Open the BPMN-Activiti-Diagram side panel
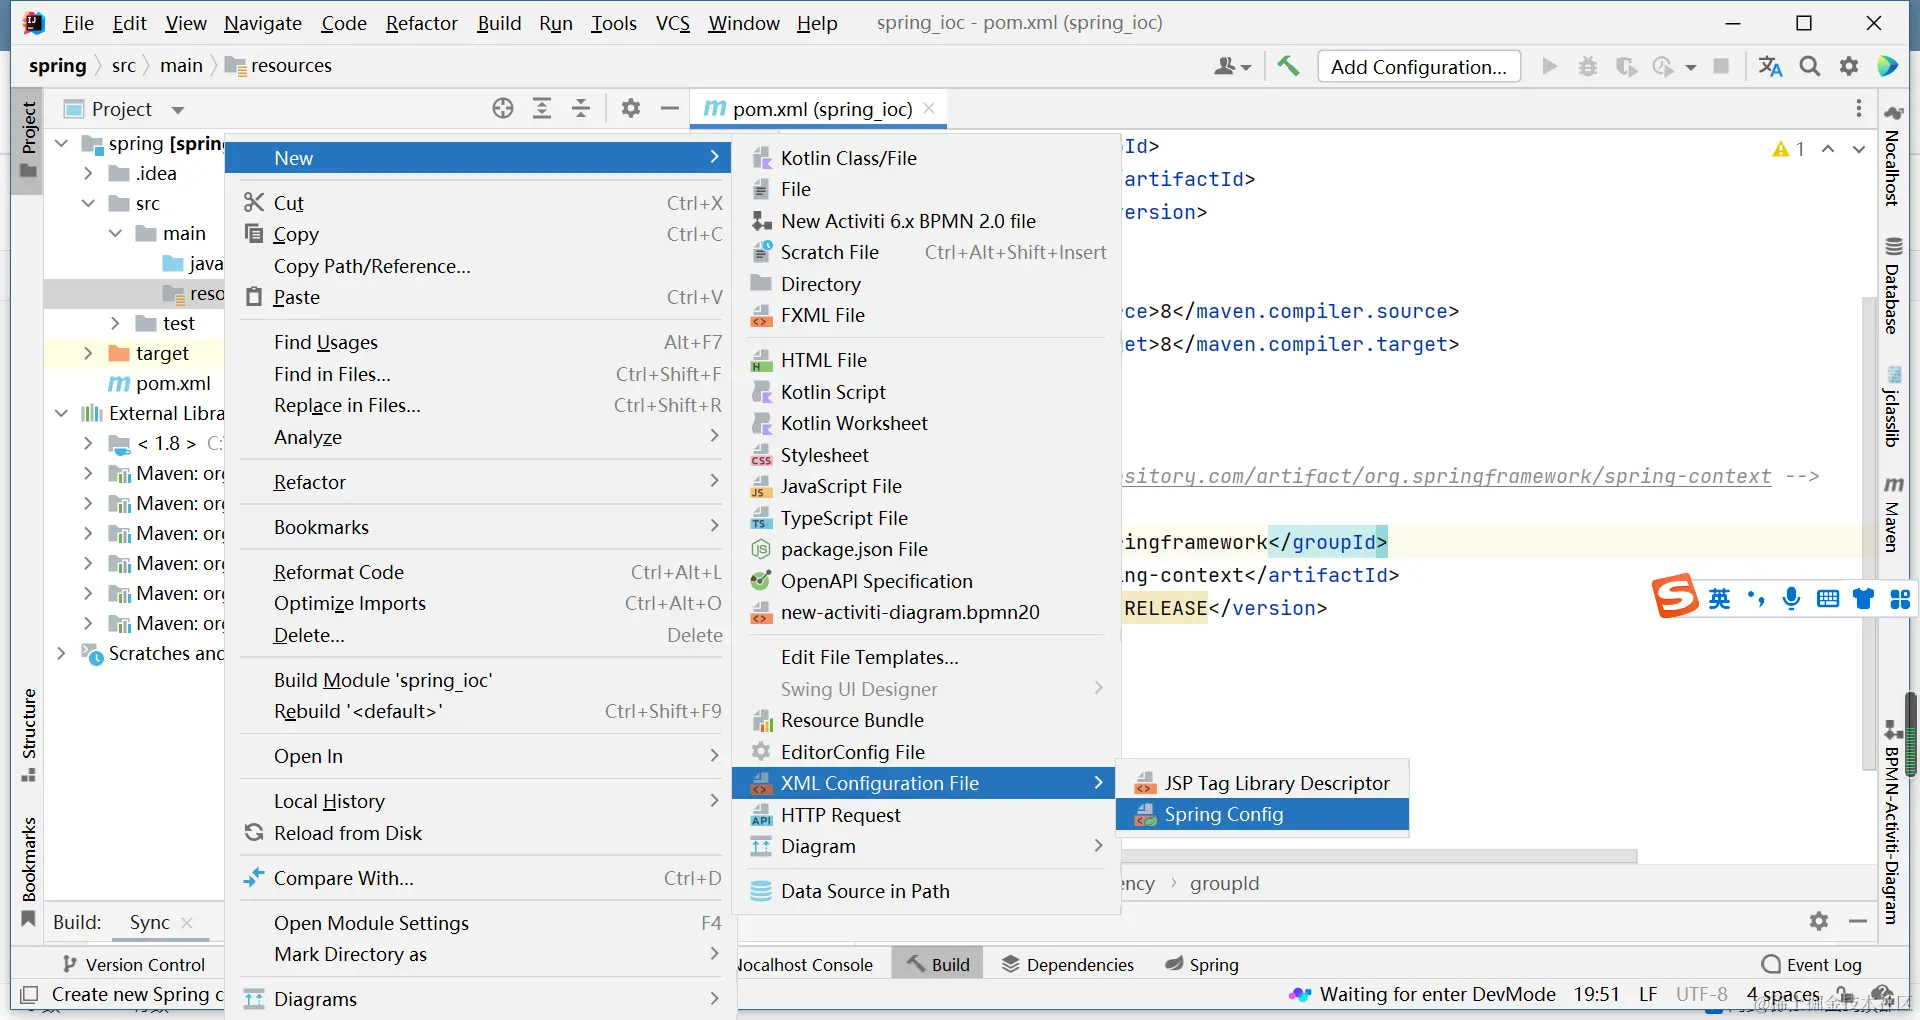The width and height of the screenshot is (1920, 1020). tap(1893, 823)
